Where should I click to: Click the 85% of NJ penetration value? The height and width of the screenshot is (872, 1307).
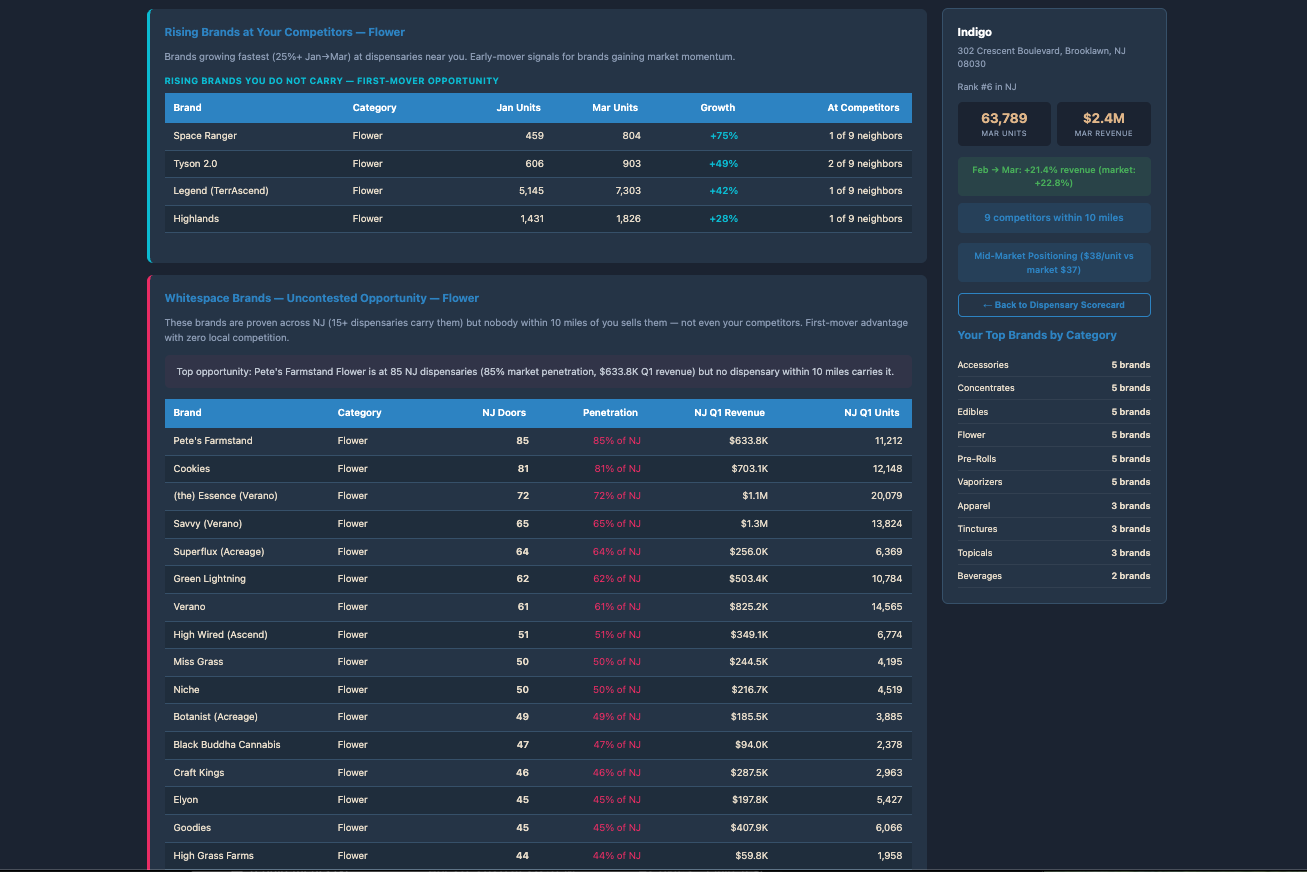coord(617,441)
